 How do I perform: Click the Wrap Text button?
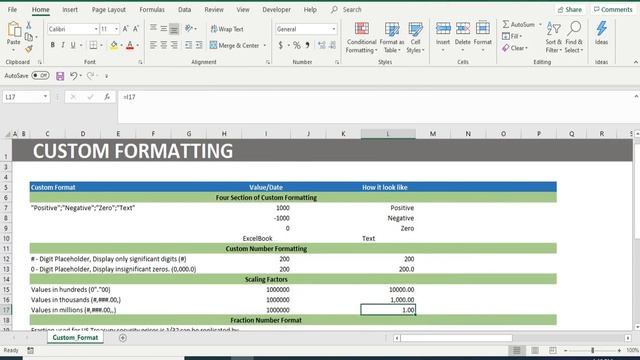click(x=227, y=29)
